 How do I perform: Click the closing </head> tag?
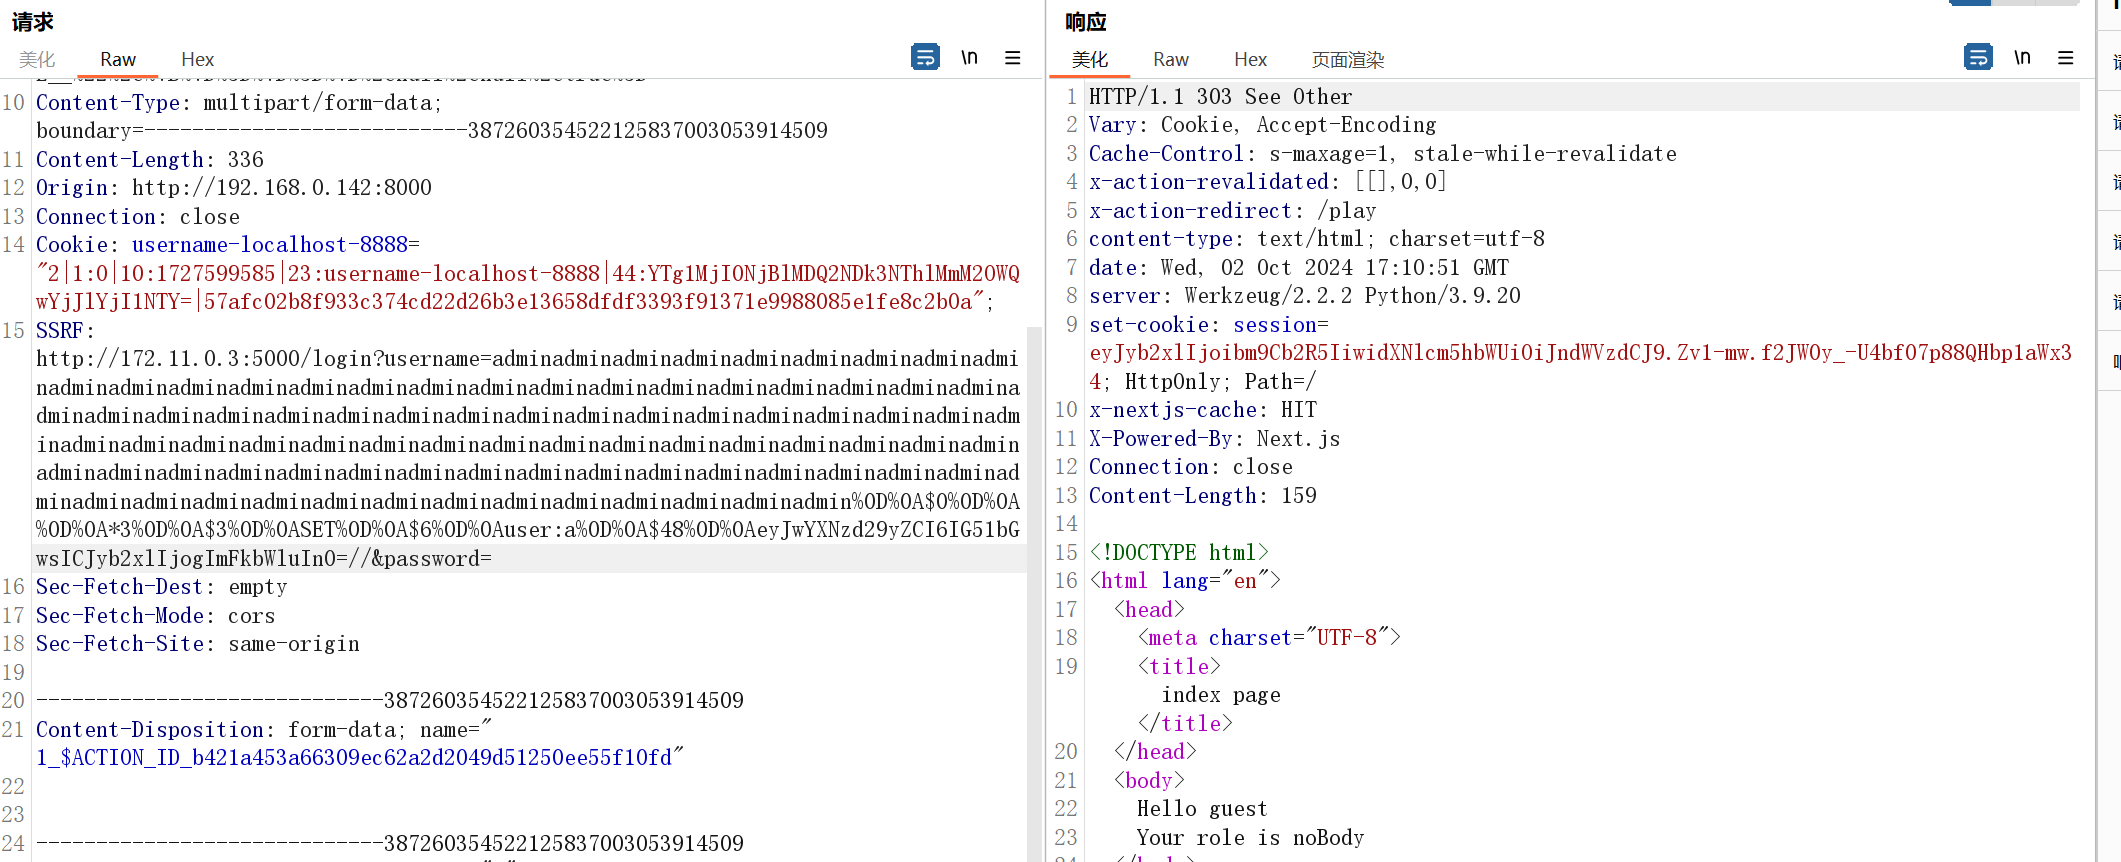click(1155, 751)
